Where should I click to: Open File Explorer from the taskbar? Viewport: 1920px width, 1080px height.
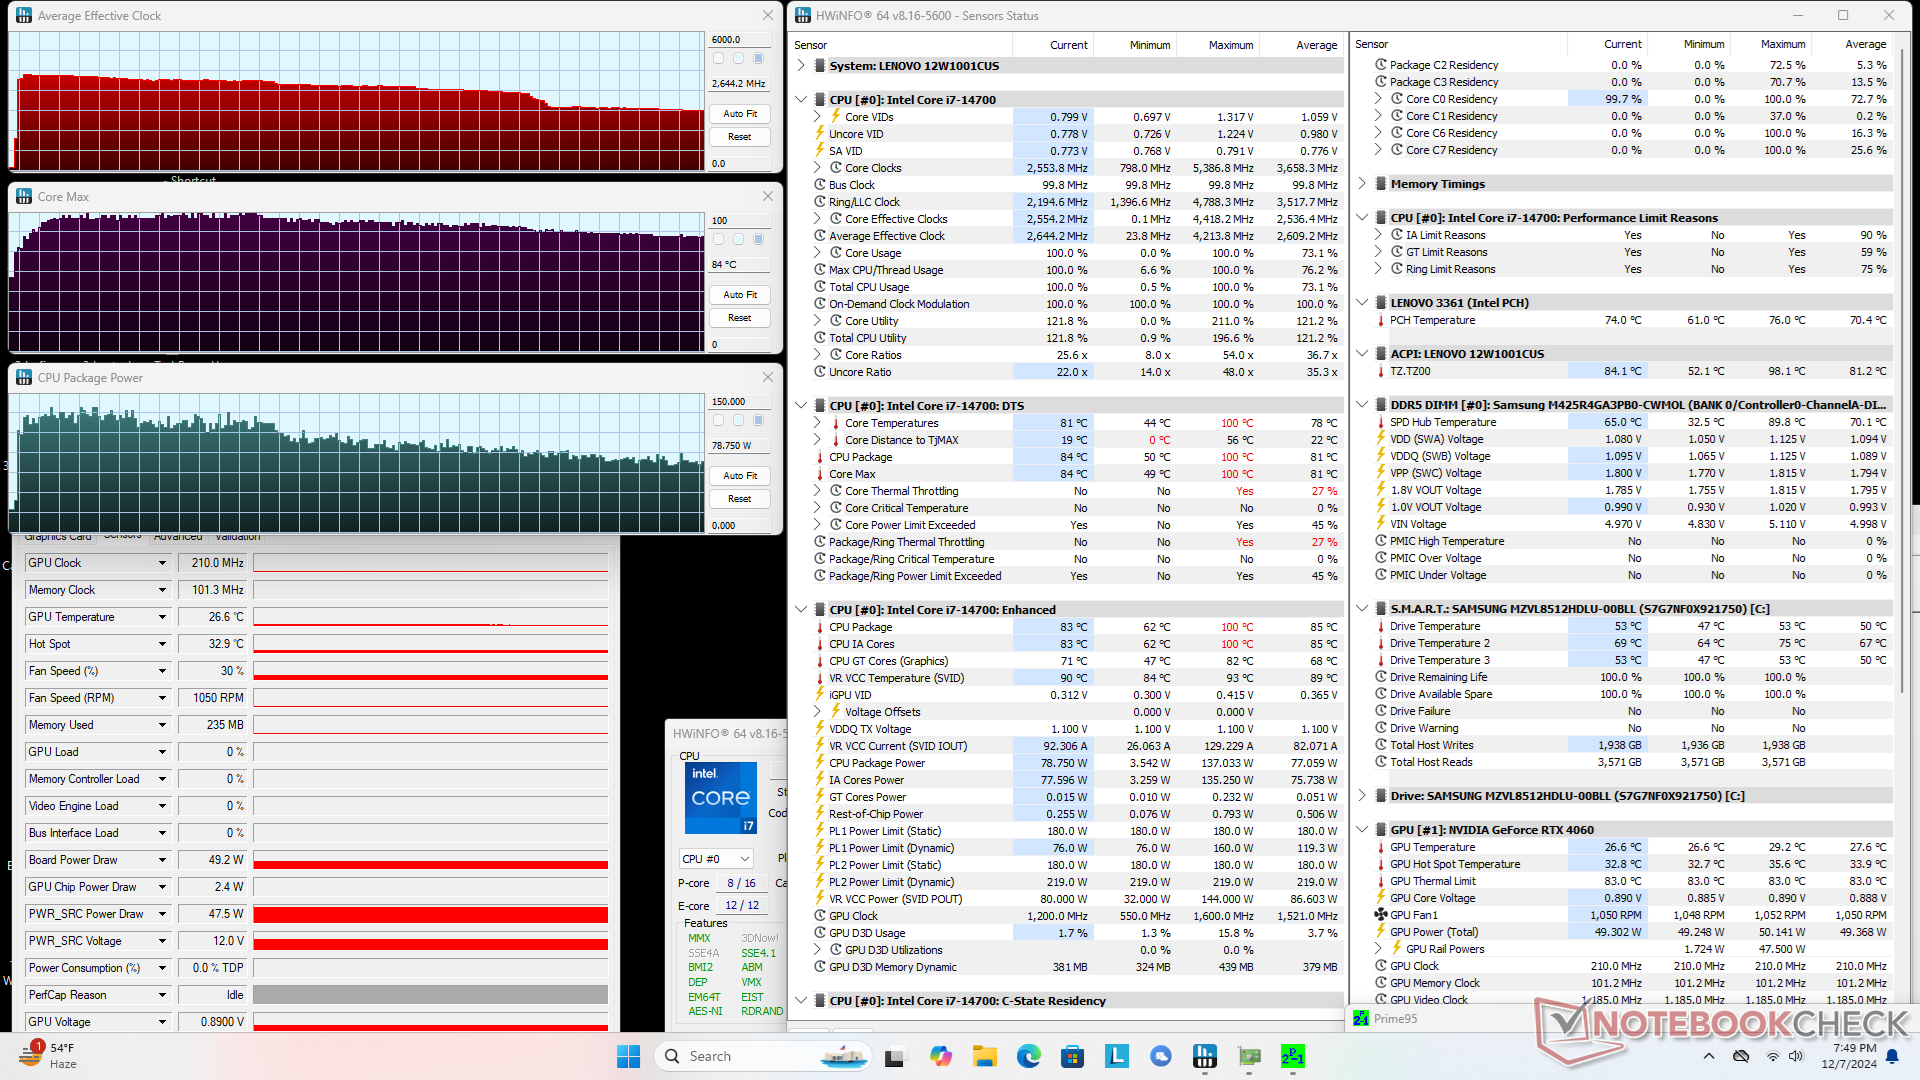coord(984,1056)
